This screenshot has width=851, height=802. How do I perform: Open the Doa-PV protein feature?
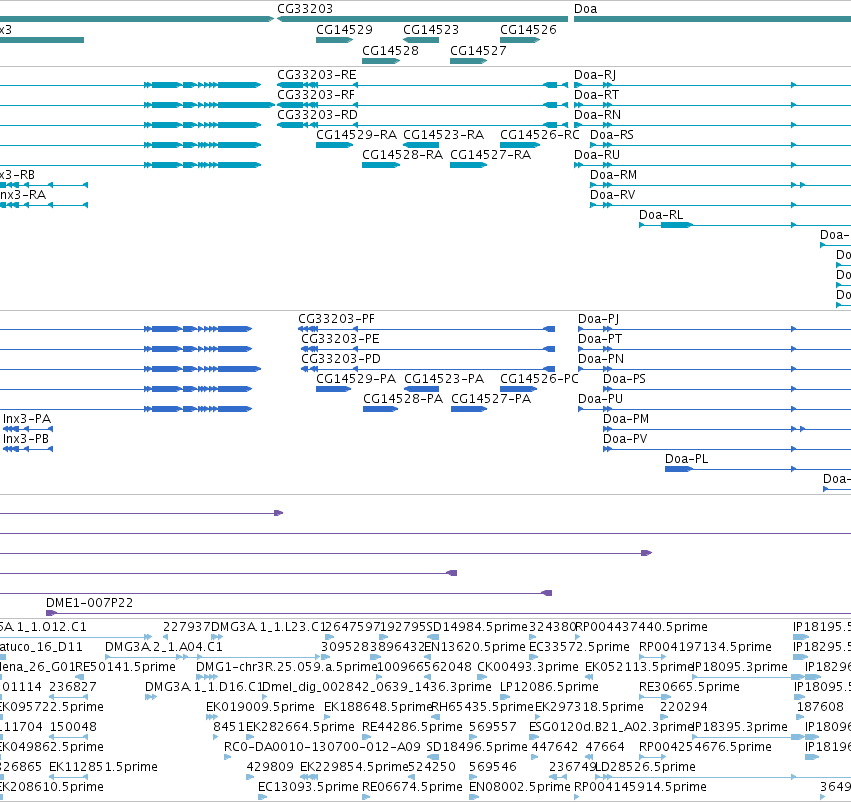(x=727, y=449)
